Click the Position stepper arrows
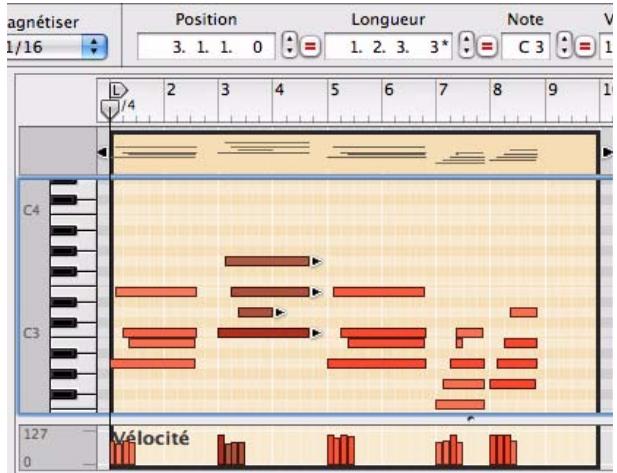Screen dimensions: 617x473 (x=290, y=46)
